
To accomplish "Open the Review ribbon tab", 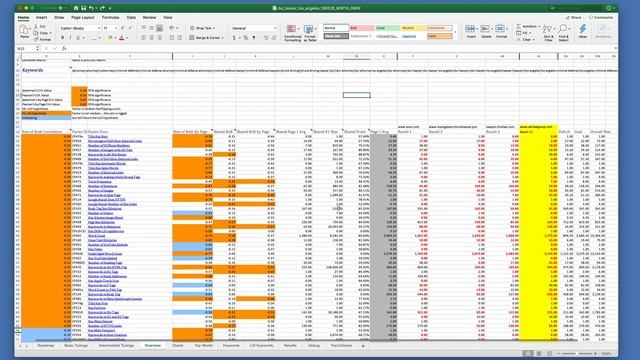I will click(x=149, y=18).
